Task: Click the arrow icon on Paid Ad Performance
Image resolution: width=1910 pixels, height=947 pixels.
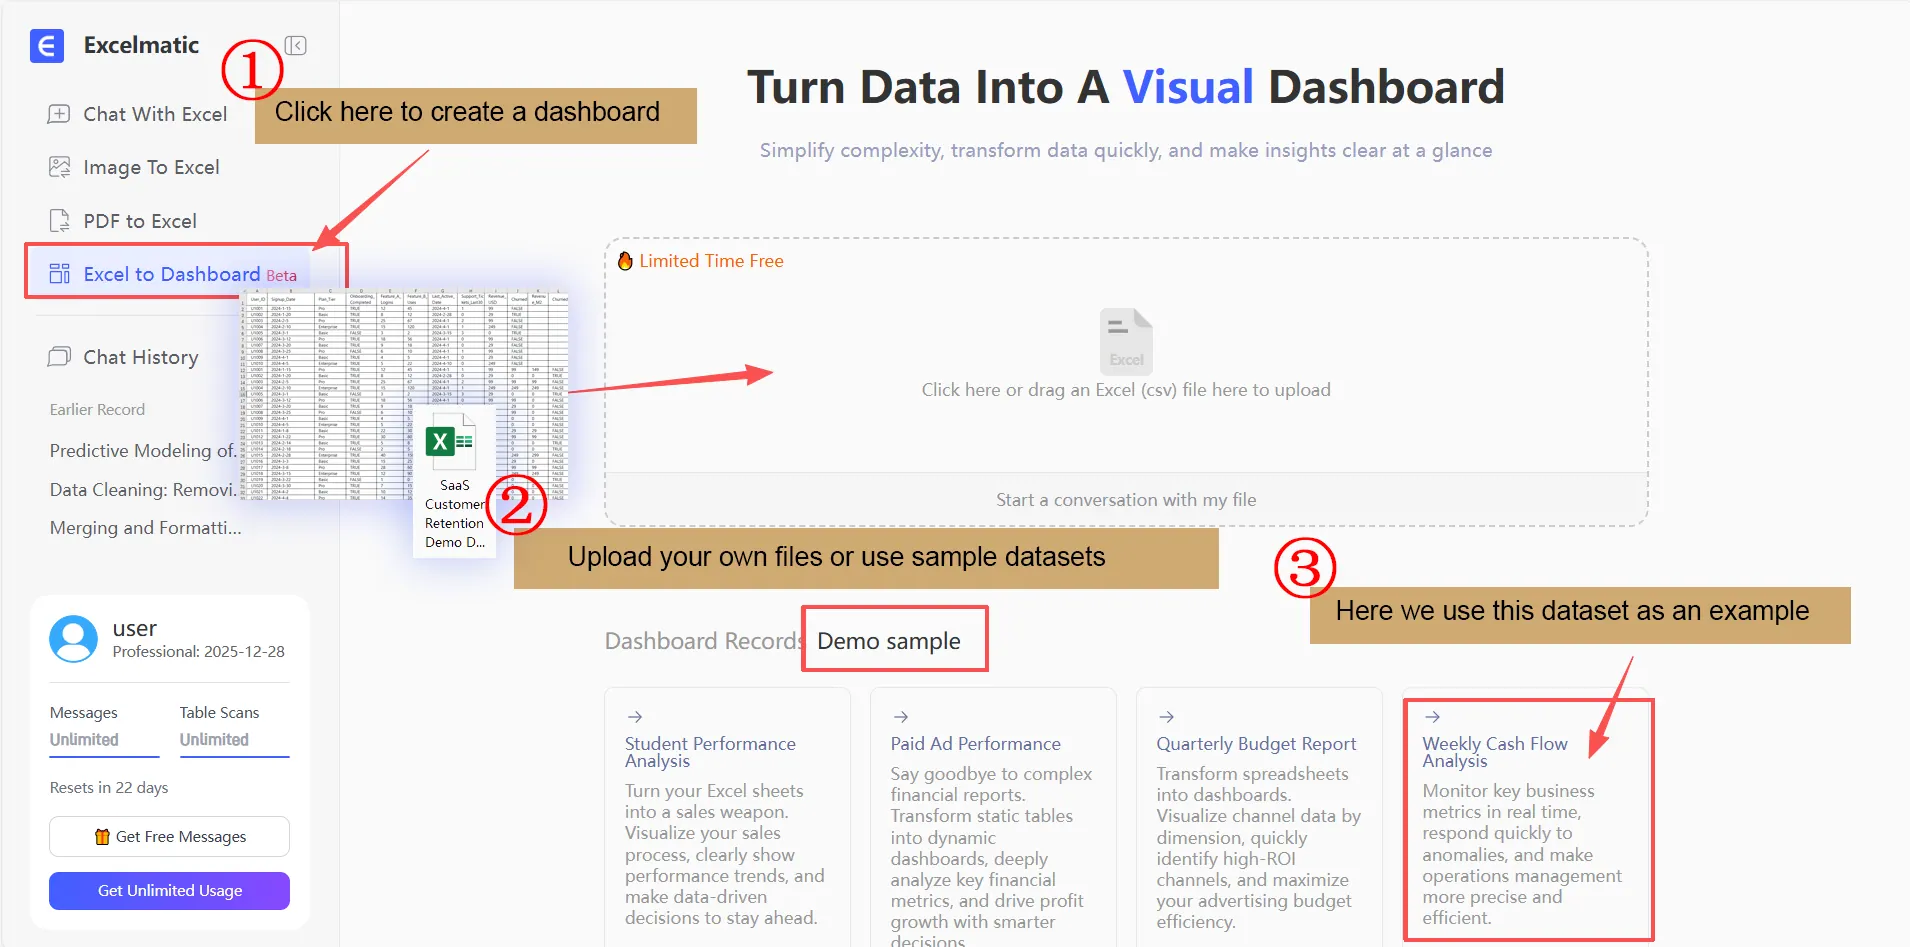Action: coord(901,716)
